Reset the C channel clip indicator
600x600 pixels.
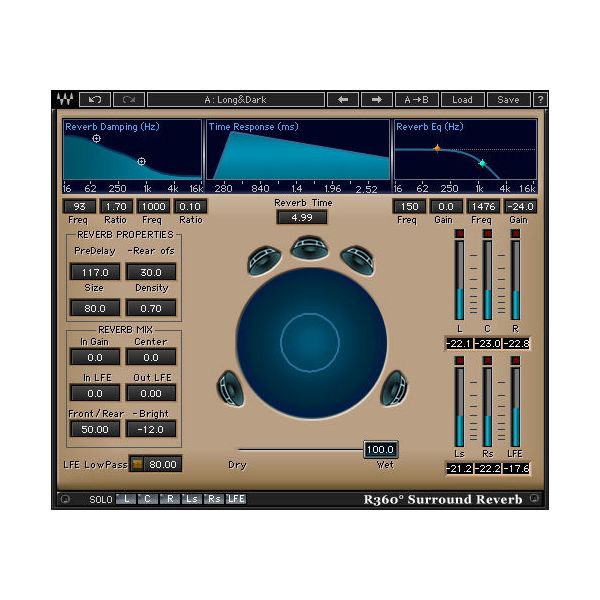(x=487, y=233)
